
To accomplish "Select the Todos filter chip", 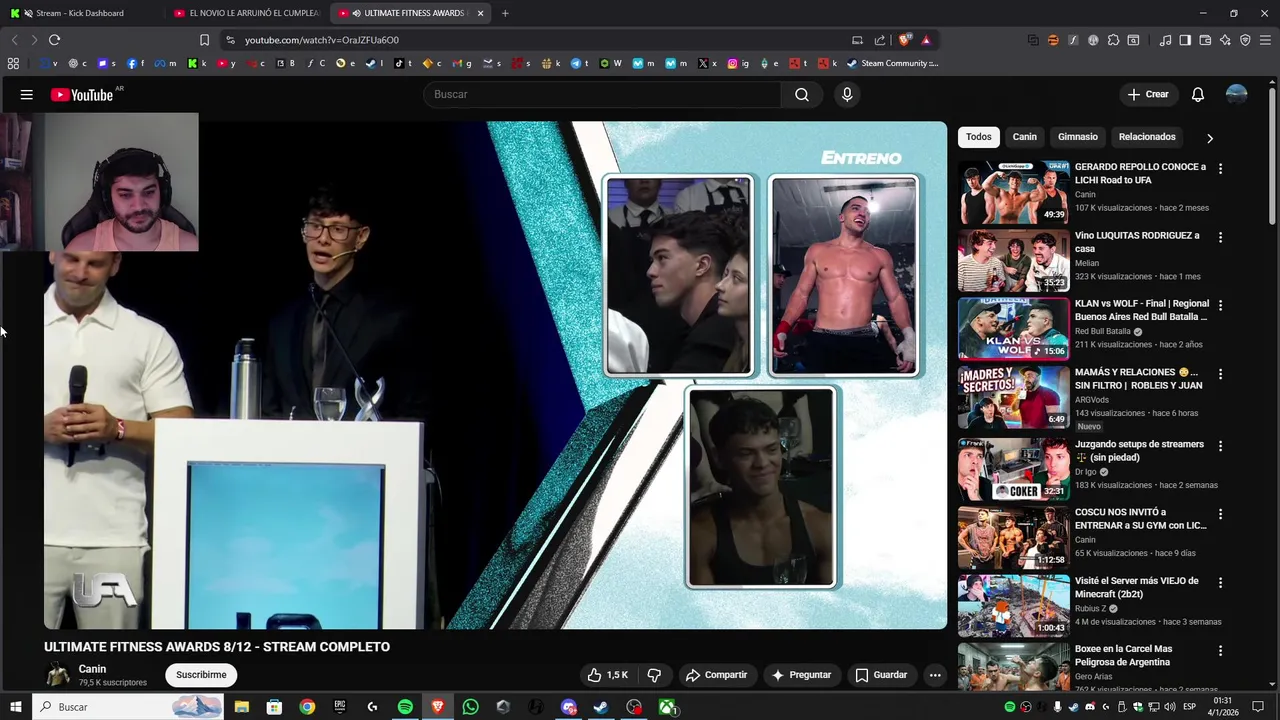I will [x=979, y=137].
